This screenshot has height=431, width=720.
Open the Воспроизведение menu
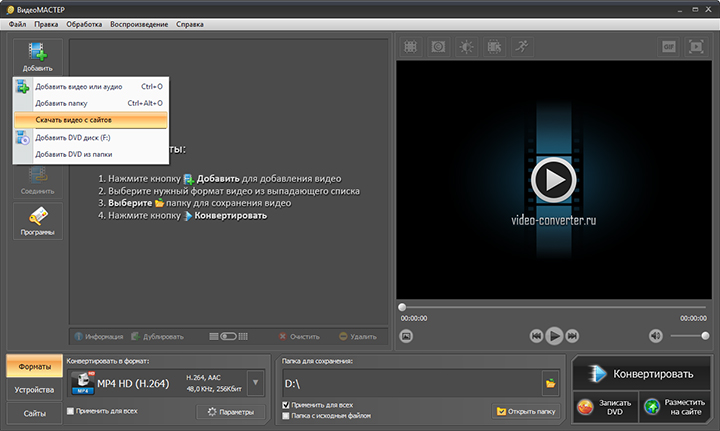[139, 24]
